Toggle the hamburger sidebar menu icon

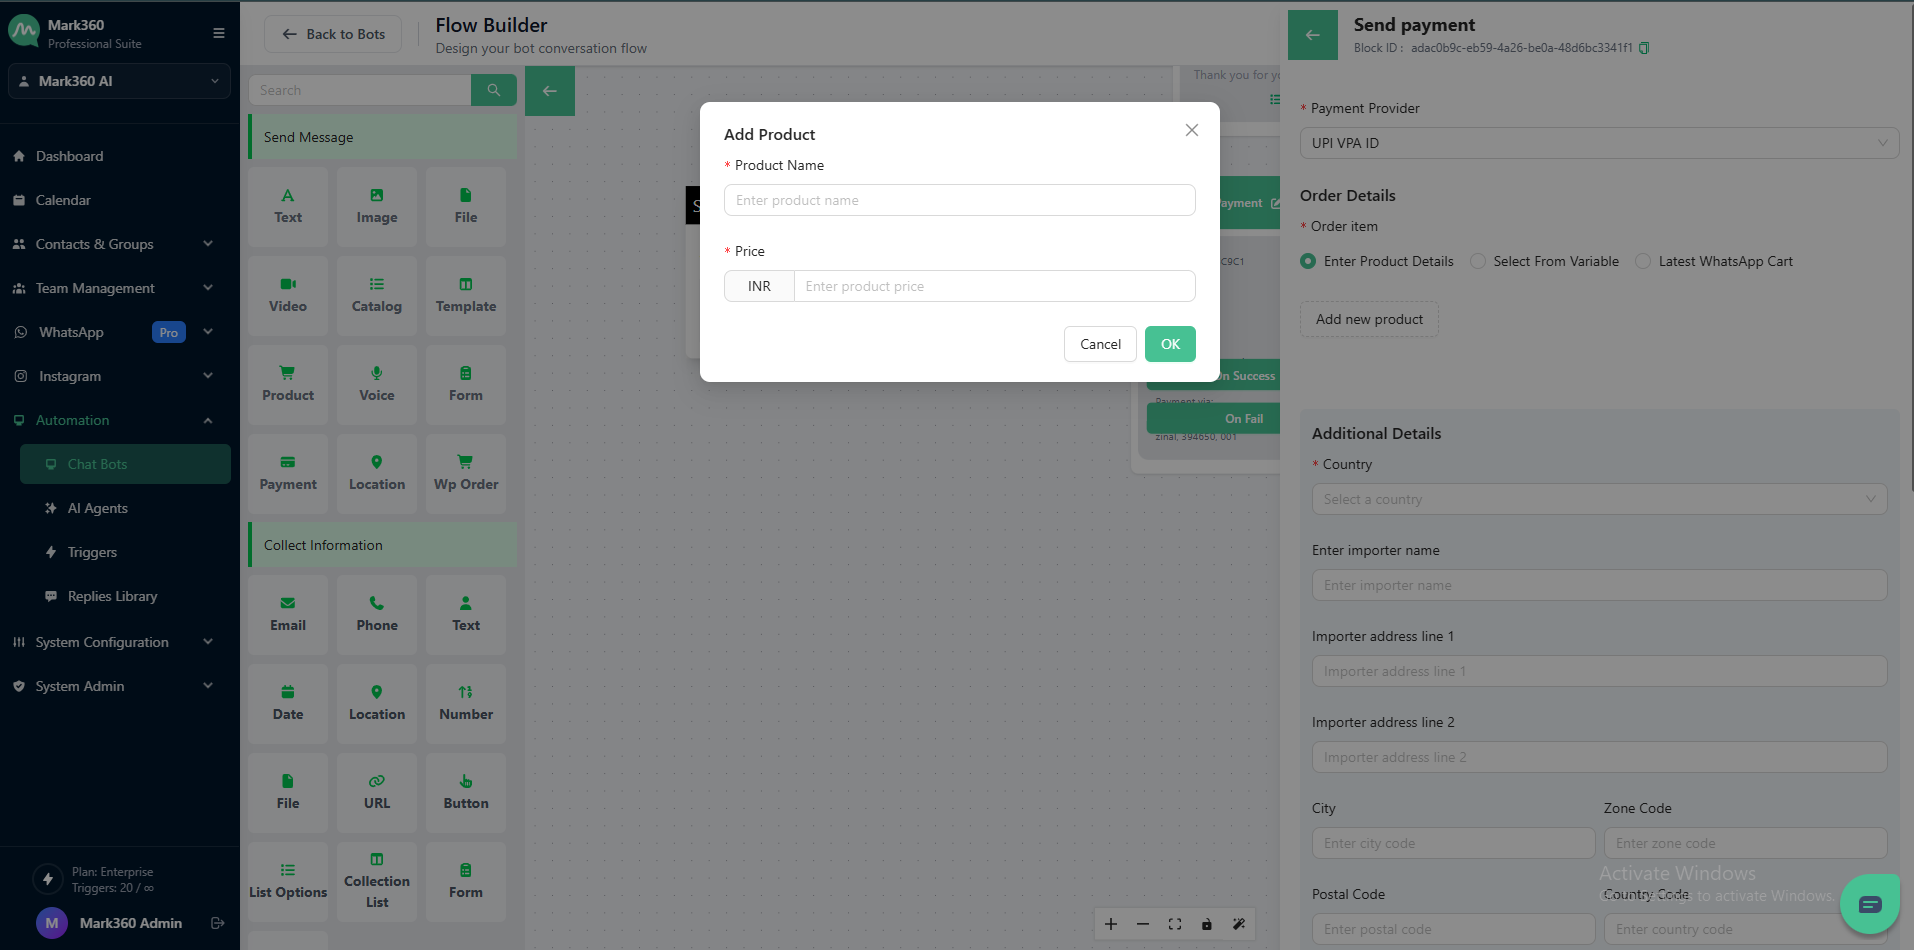(219, 33)
